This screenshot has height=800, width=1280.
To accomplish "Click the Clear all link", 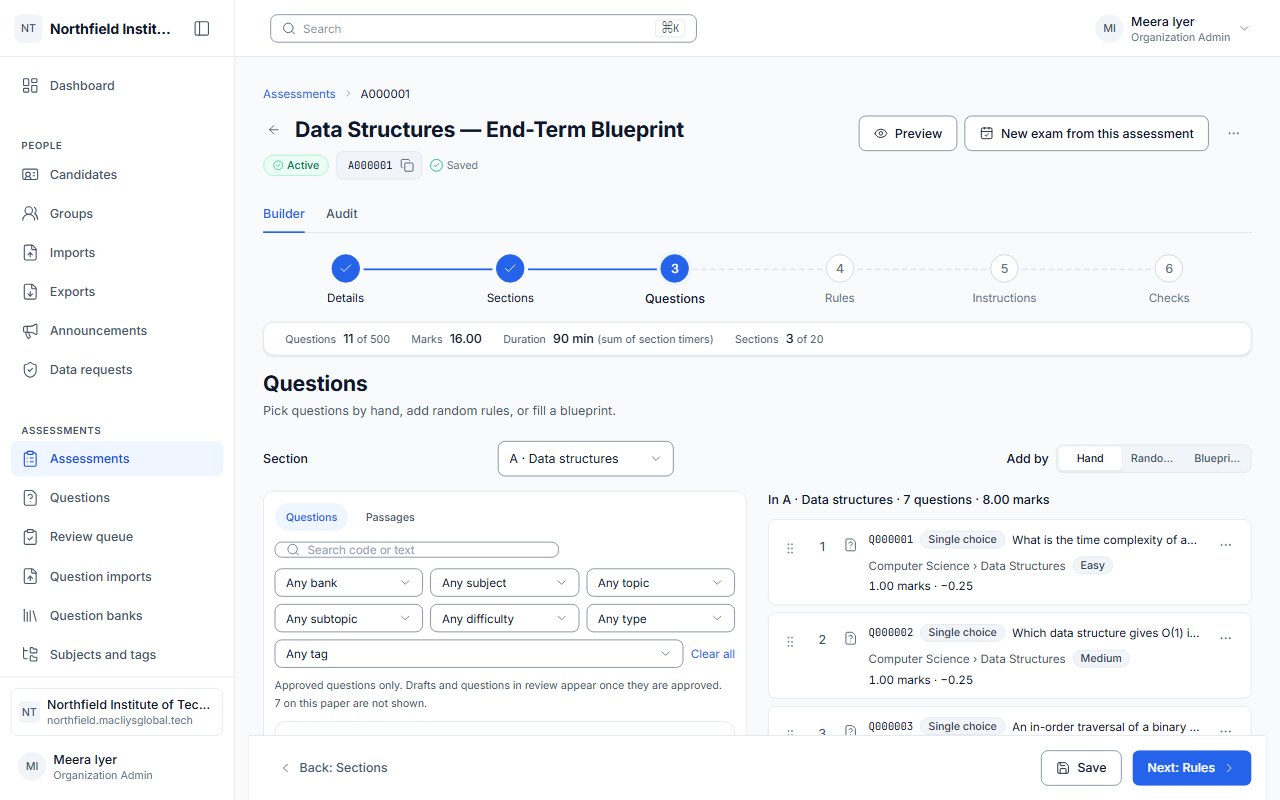I will pyautogui.click(x=713, y=654).
